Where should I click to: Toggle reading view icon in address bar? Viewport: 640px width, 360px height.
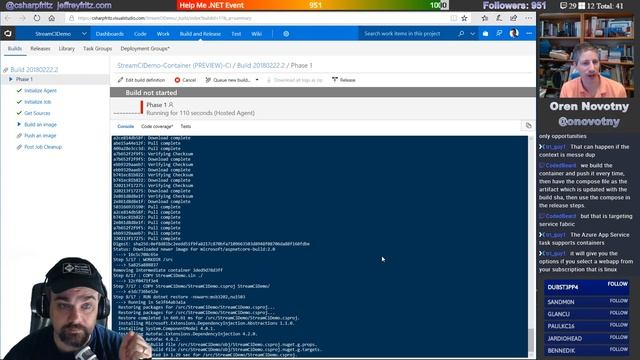(x=453, y=18)
